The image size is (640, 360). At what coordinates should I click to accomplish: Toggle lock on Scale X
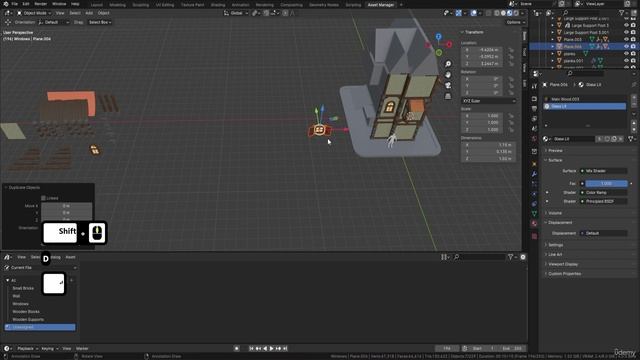[x=511, y=116]
